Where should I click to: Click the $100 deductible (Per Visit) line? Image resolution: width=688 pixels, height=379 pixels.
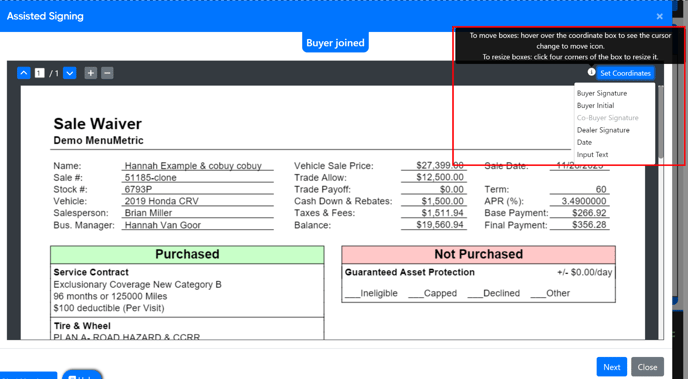click(109, 308)
